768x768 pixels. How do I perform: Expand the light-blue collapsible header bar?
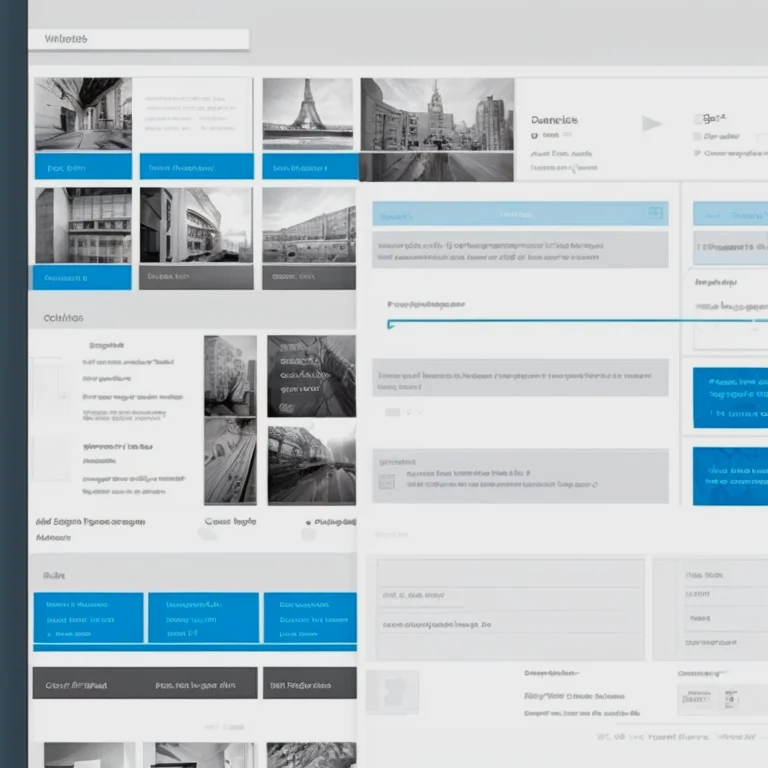point(520,214)
